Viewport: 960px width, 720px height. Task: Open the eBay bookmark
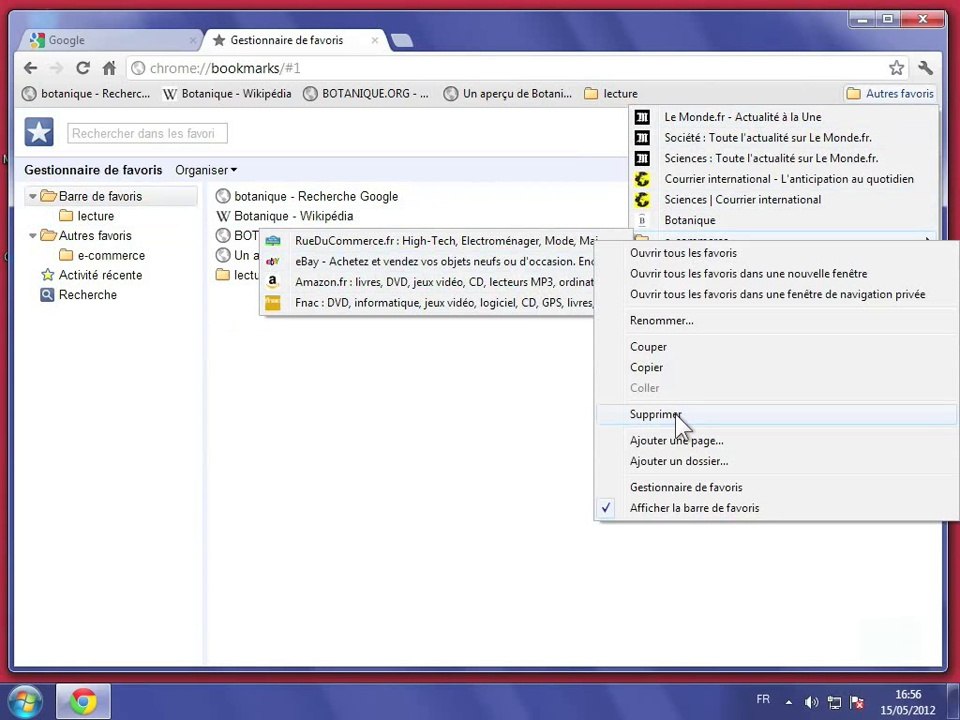pos(429,261)
